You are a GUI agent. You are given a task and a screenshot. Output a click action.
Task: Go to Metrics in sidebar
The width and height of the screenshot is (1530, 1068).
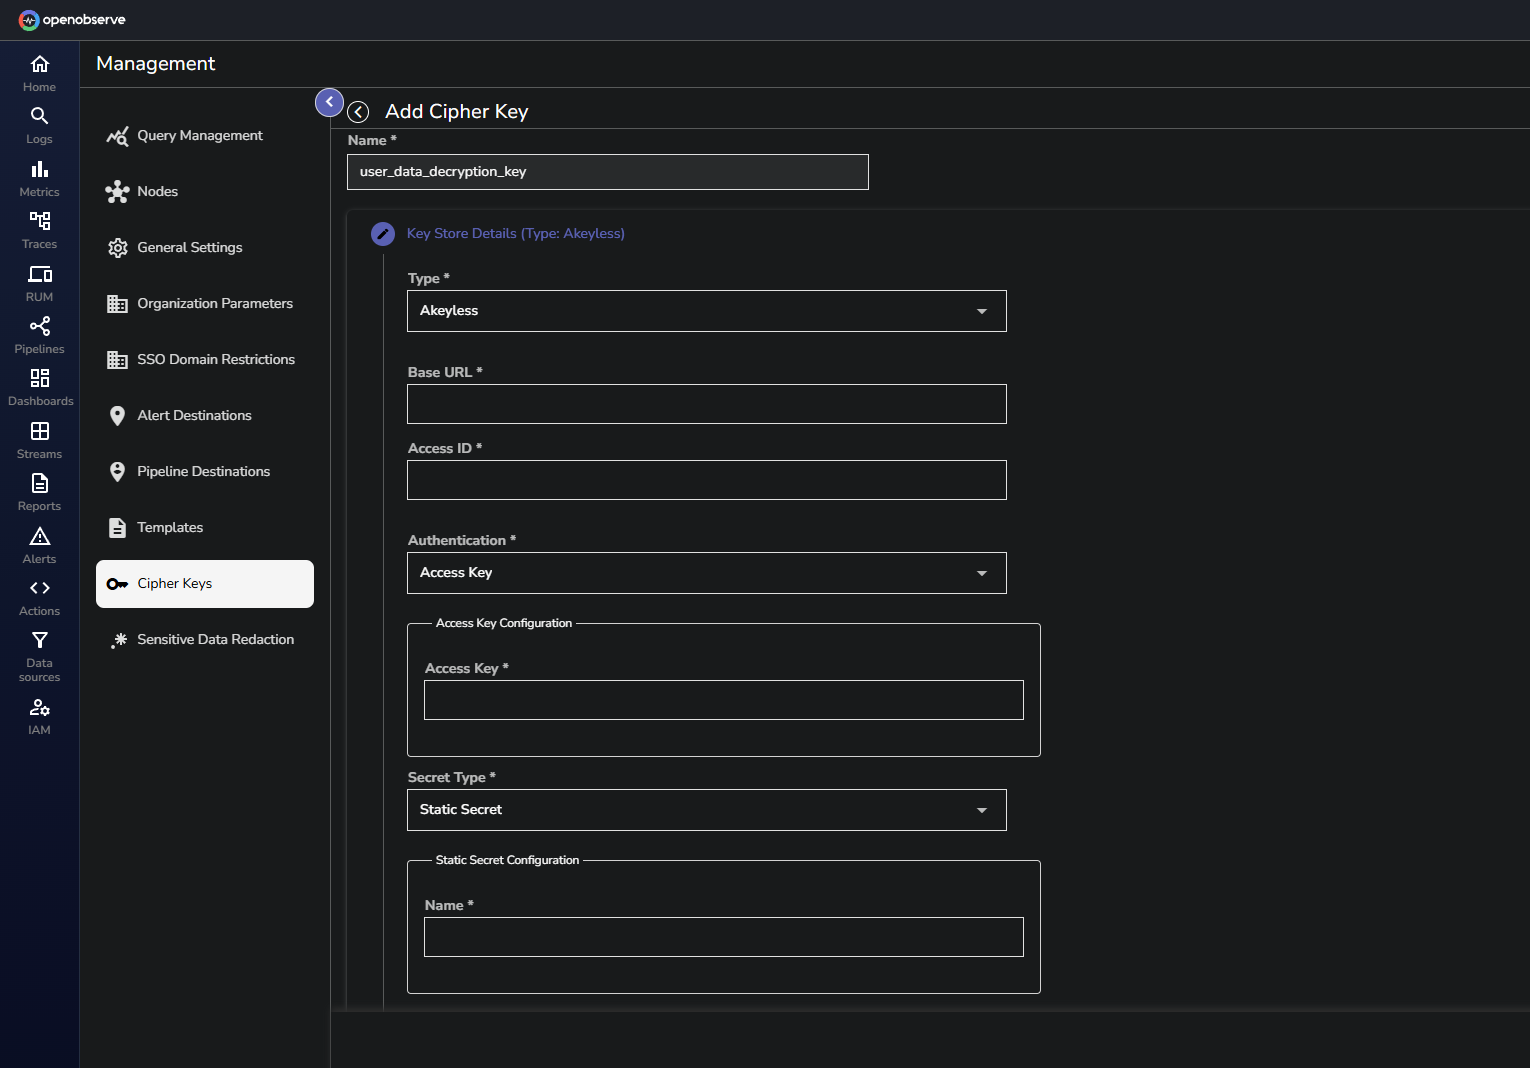pyautogui.click(x=39, y=170)
